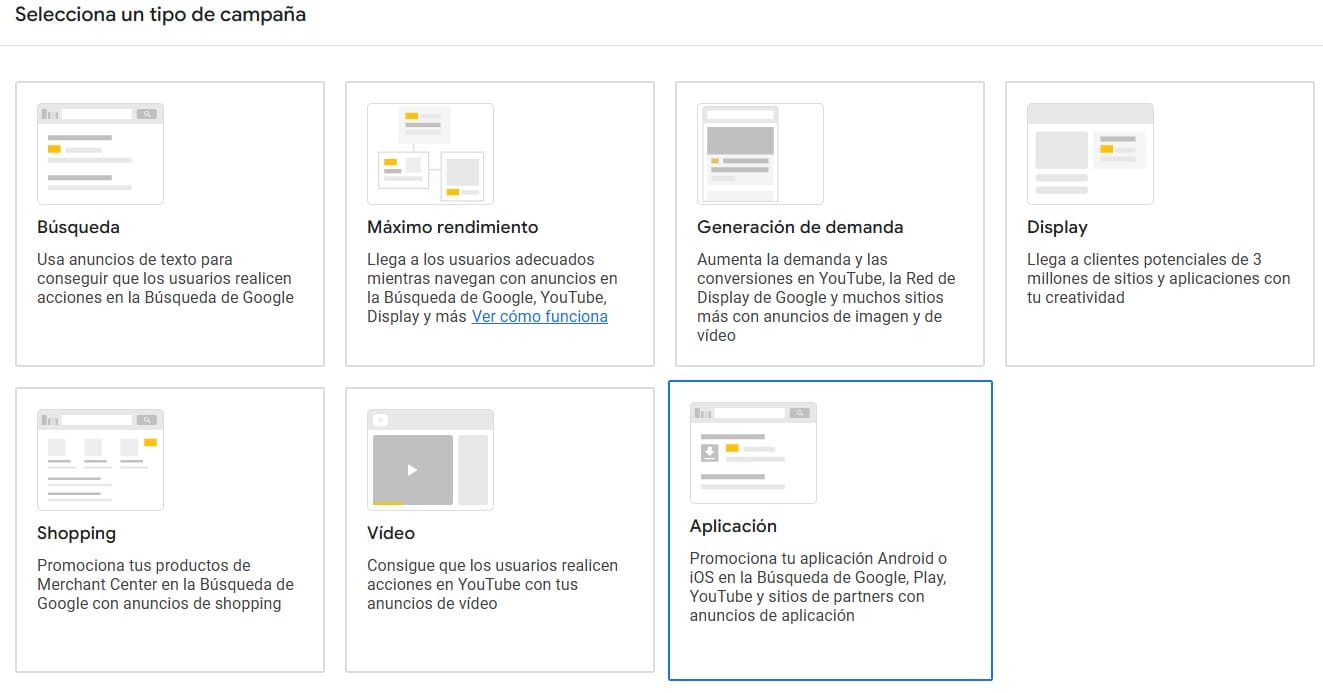Click the Máximo rendimiento thumbnail illustration
The image size is (1323, 693).
pos(430,153)
